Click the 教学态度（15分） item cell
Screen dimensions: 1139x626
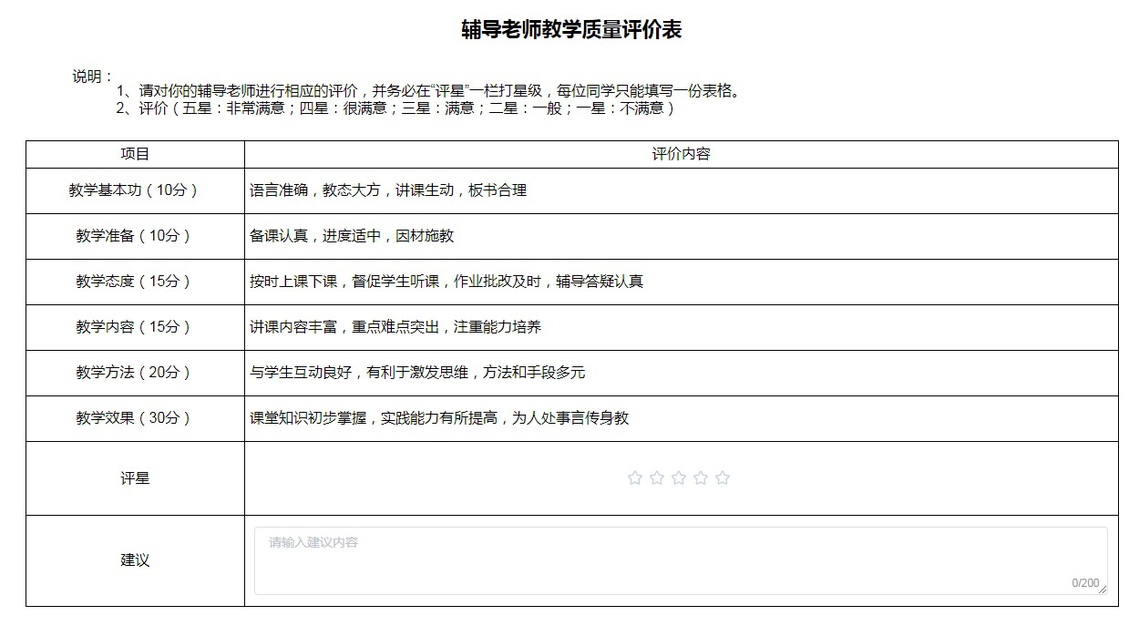(135, 281)
